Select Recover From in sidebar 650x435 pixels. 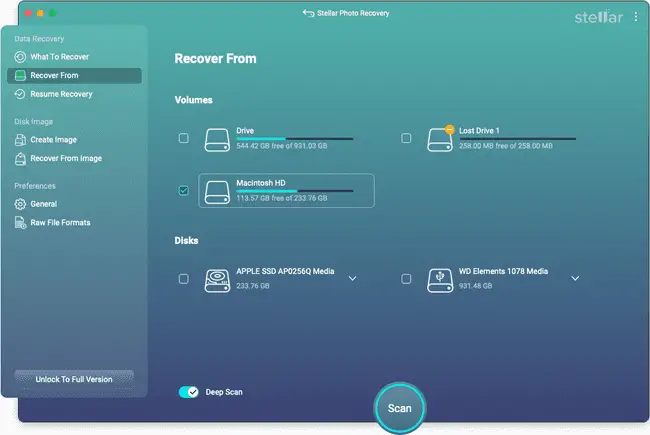(74, 75)
